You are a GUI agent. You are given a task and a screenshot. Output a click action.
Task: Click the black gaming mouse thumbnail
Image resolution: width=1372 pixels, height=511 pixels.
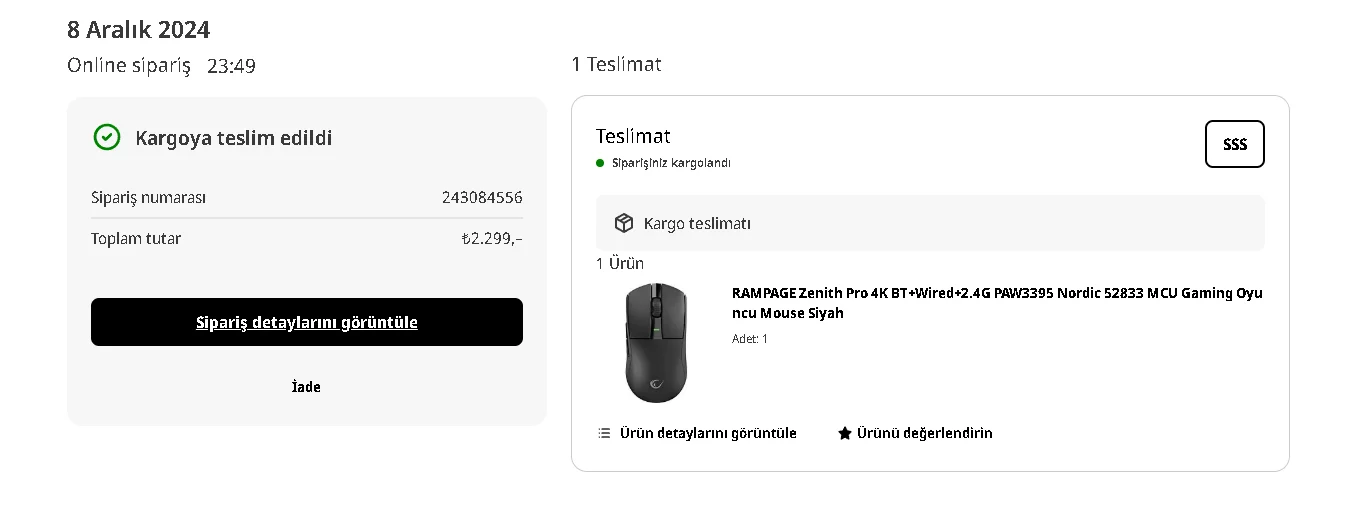pyautogui.click(x=656, y=343)
